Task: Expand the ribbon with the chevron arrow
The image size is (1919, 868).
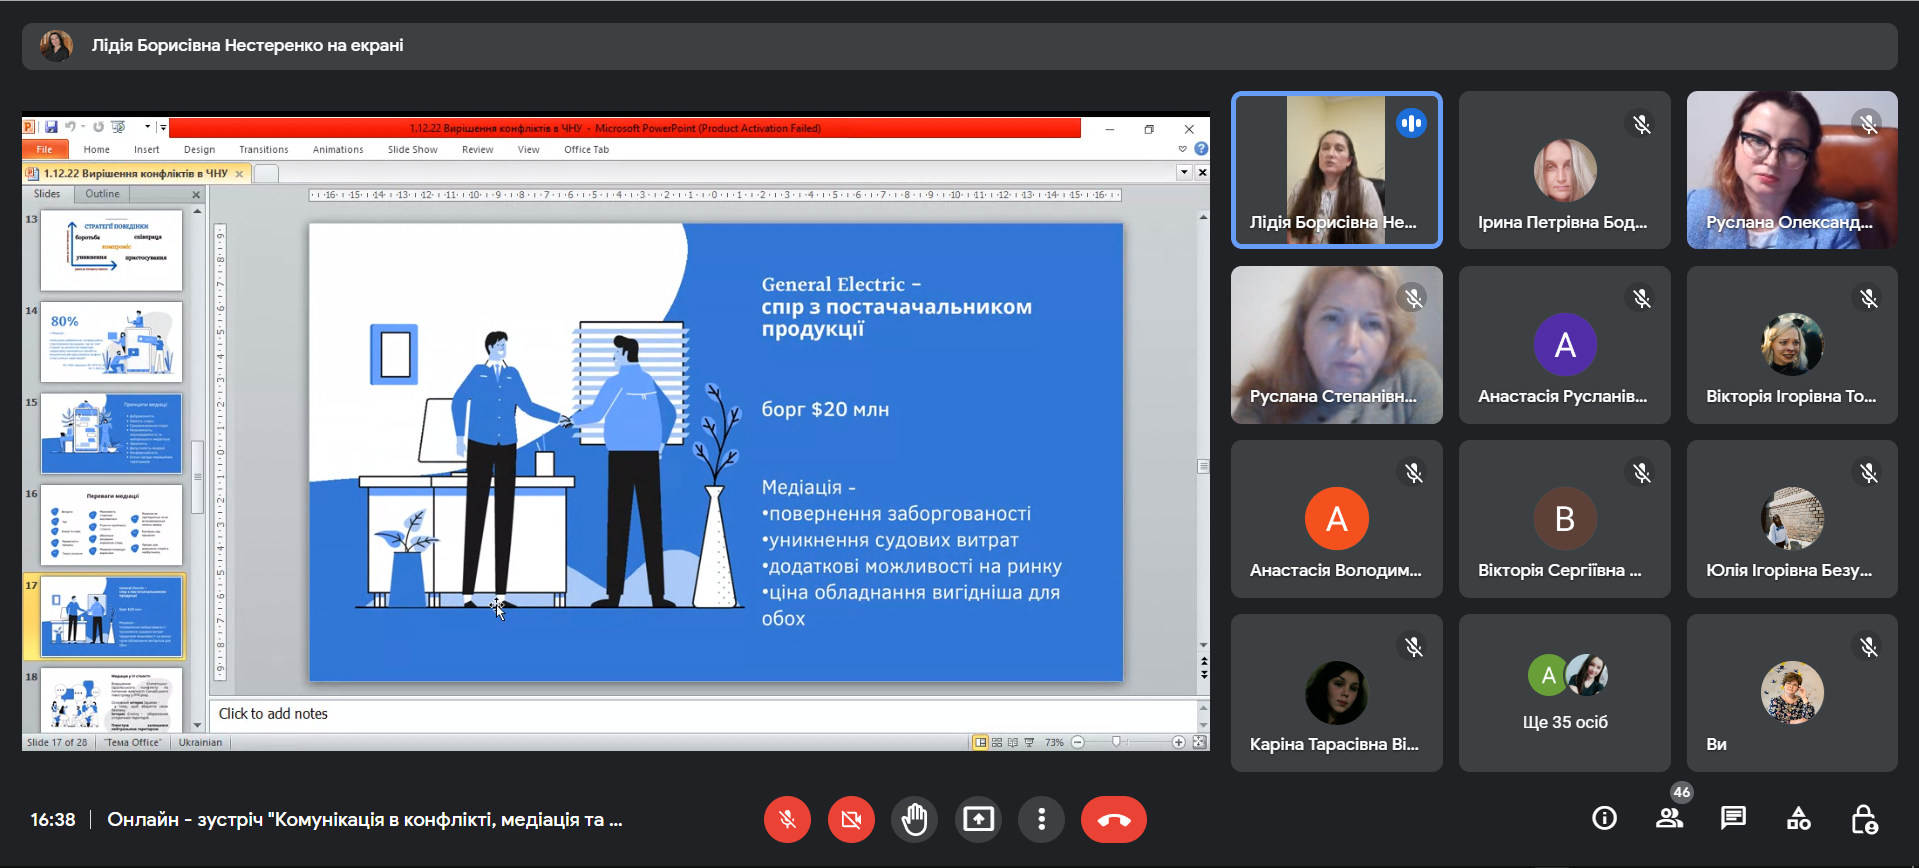Action: tap(1183, 149)
